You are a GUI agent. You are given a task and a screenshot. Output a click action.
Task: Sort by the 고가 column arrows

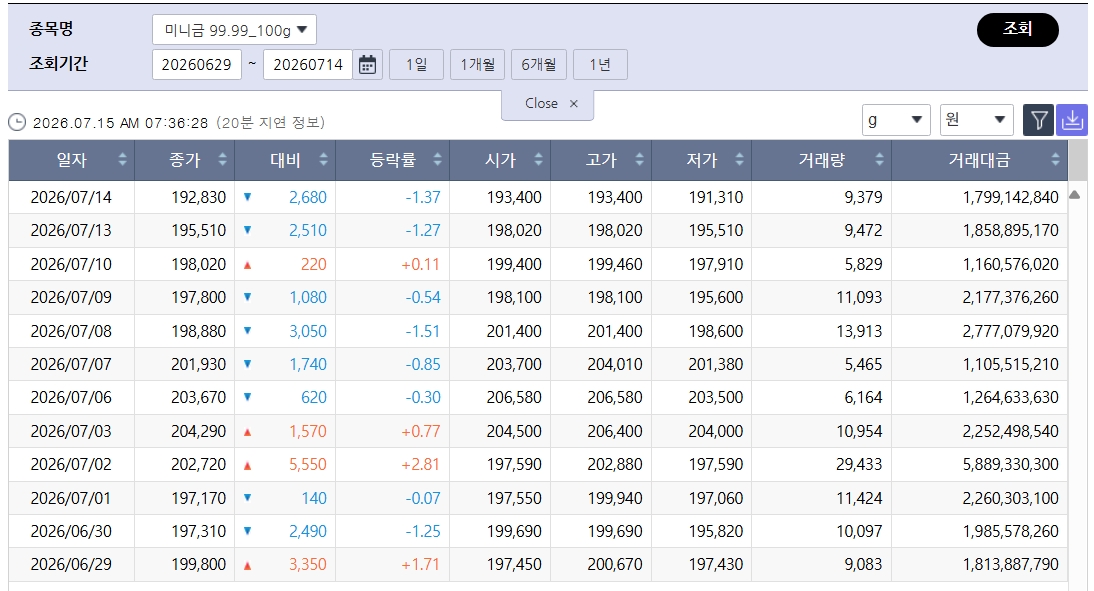[x=639, y=160]
